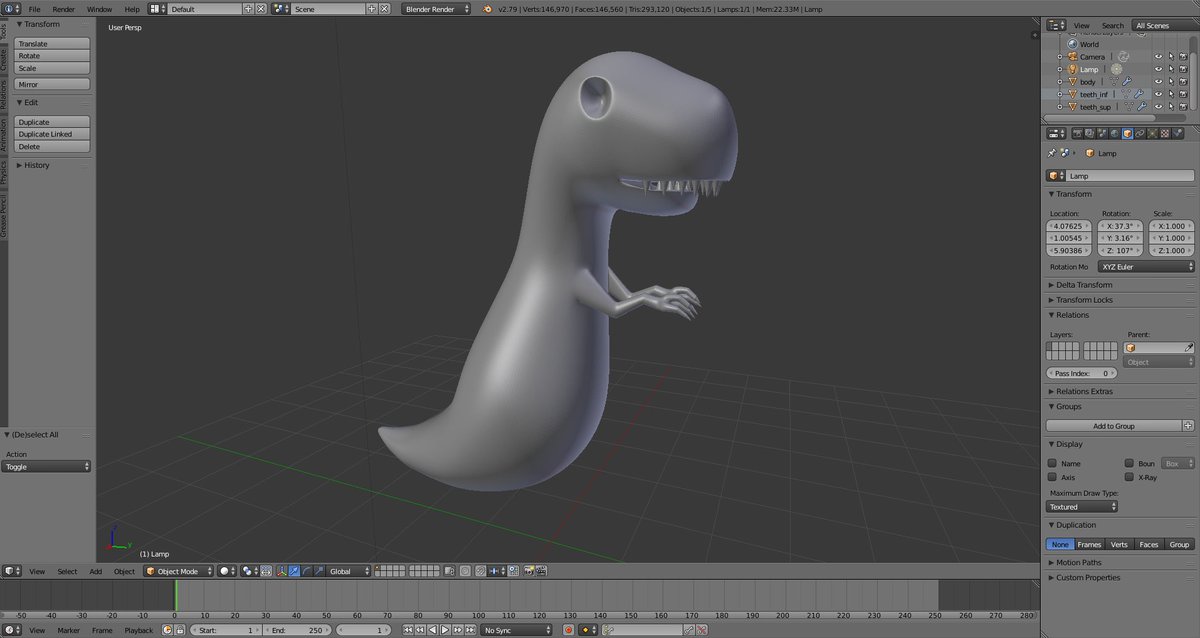Screen dimensions: 1200x638
Task: Open the Toggle action dropdown
Action: (x=47, y=467)
